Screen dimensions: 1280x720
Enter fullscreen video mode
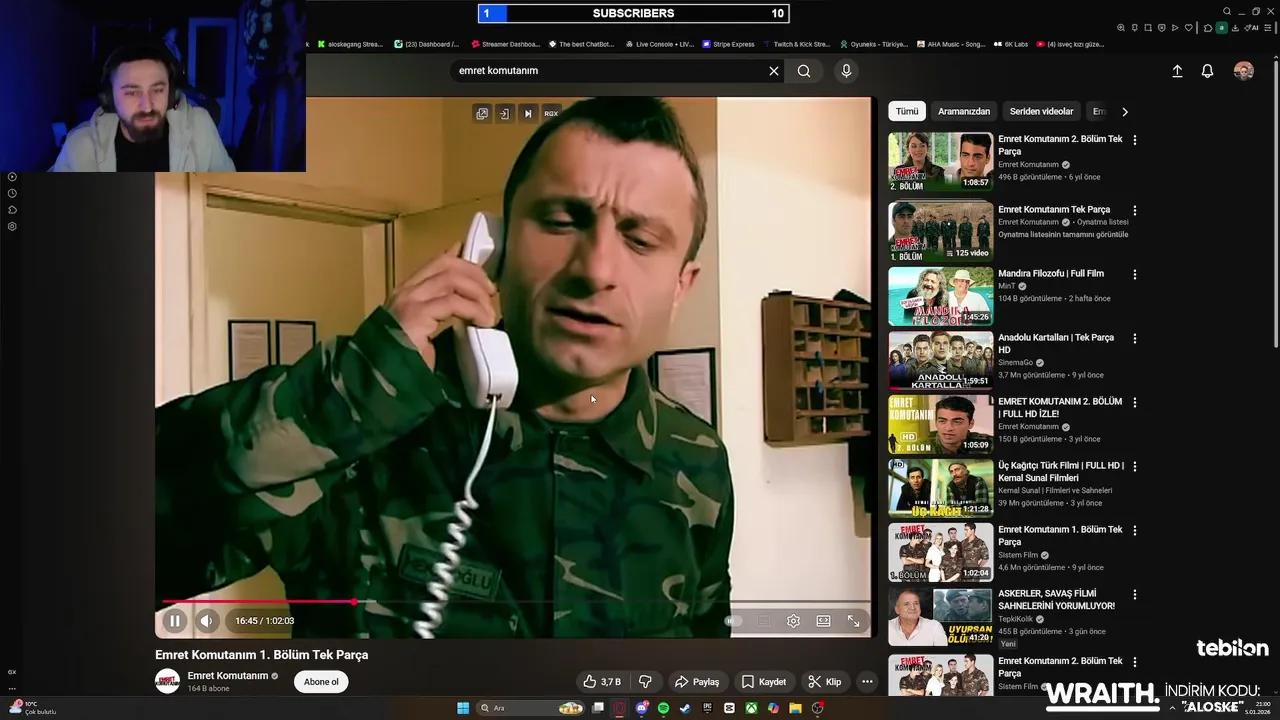853,621
